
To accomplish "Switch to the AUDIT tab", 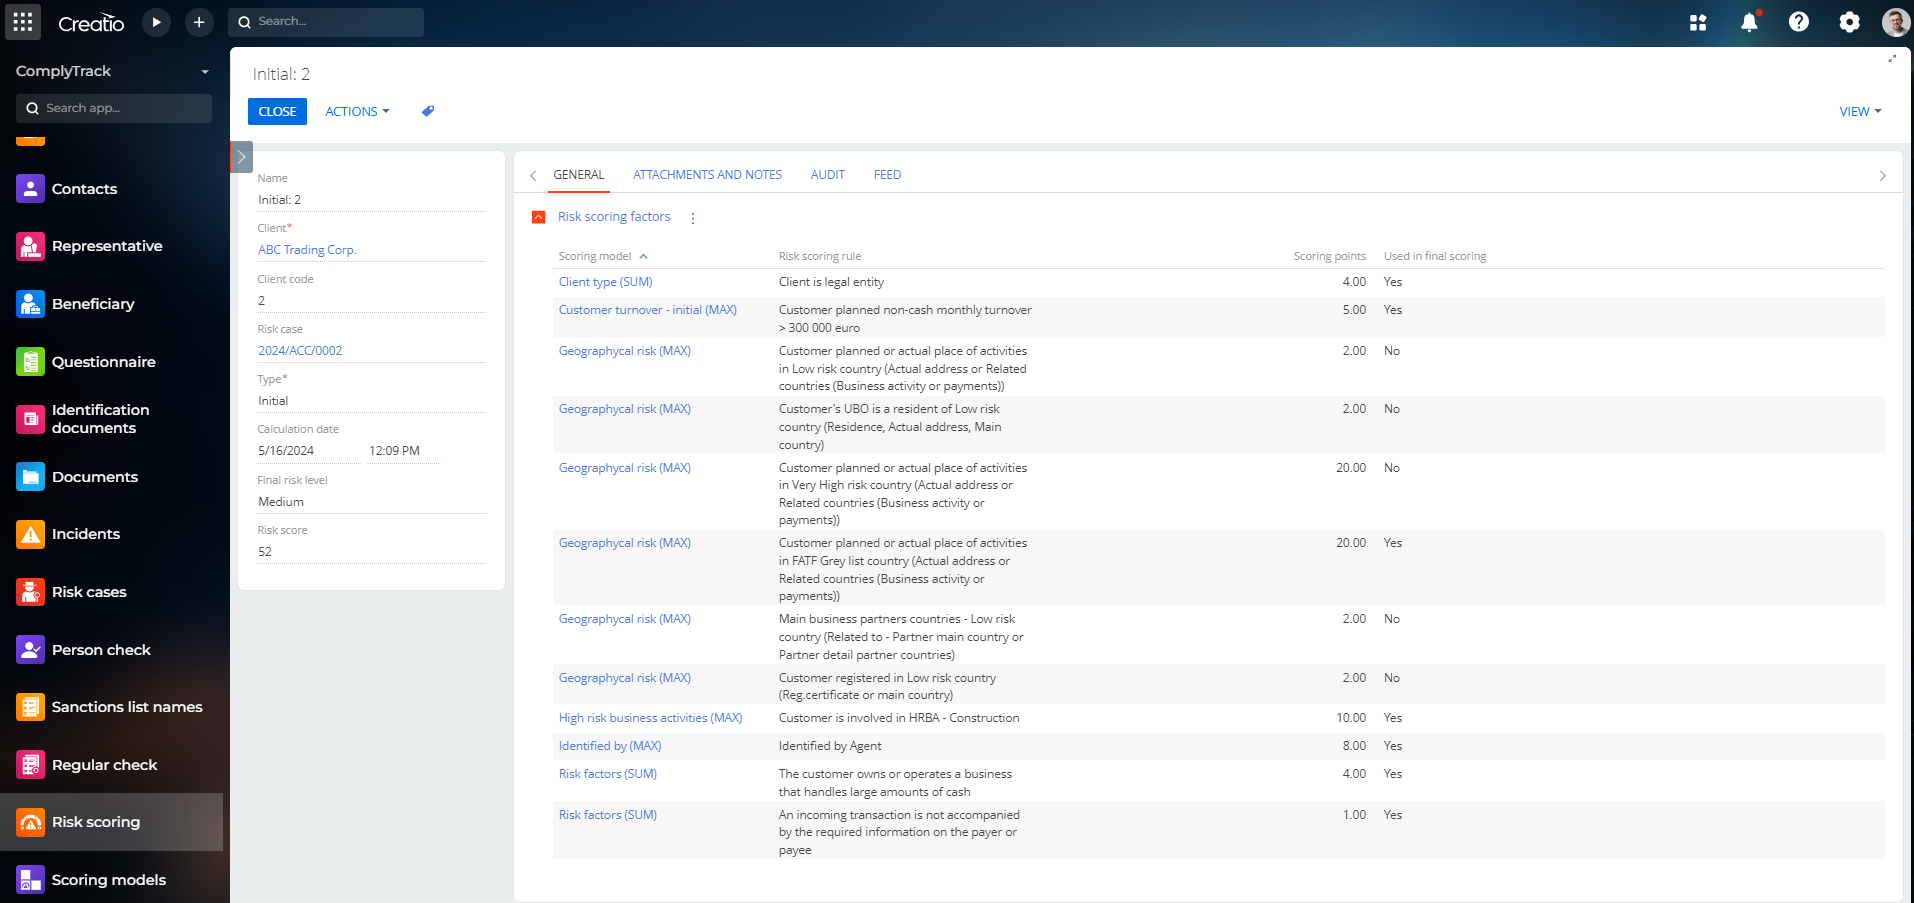I will [x=827, y=174].
